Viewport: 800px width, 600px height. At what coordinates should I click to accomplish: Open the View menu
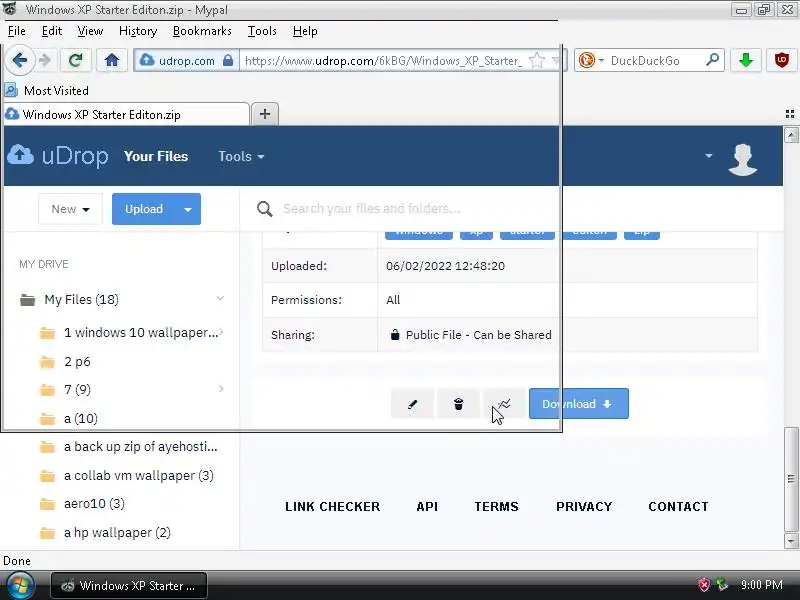pos(90,31)
